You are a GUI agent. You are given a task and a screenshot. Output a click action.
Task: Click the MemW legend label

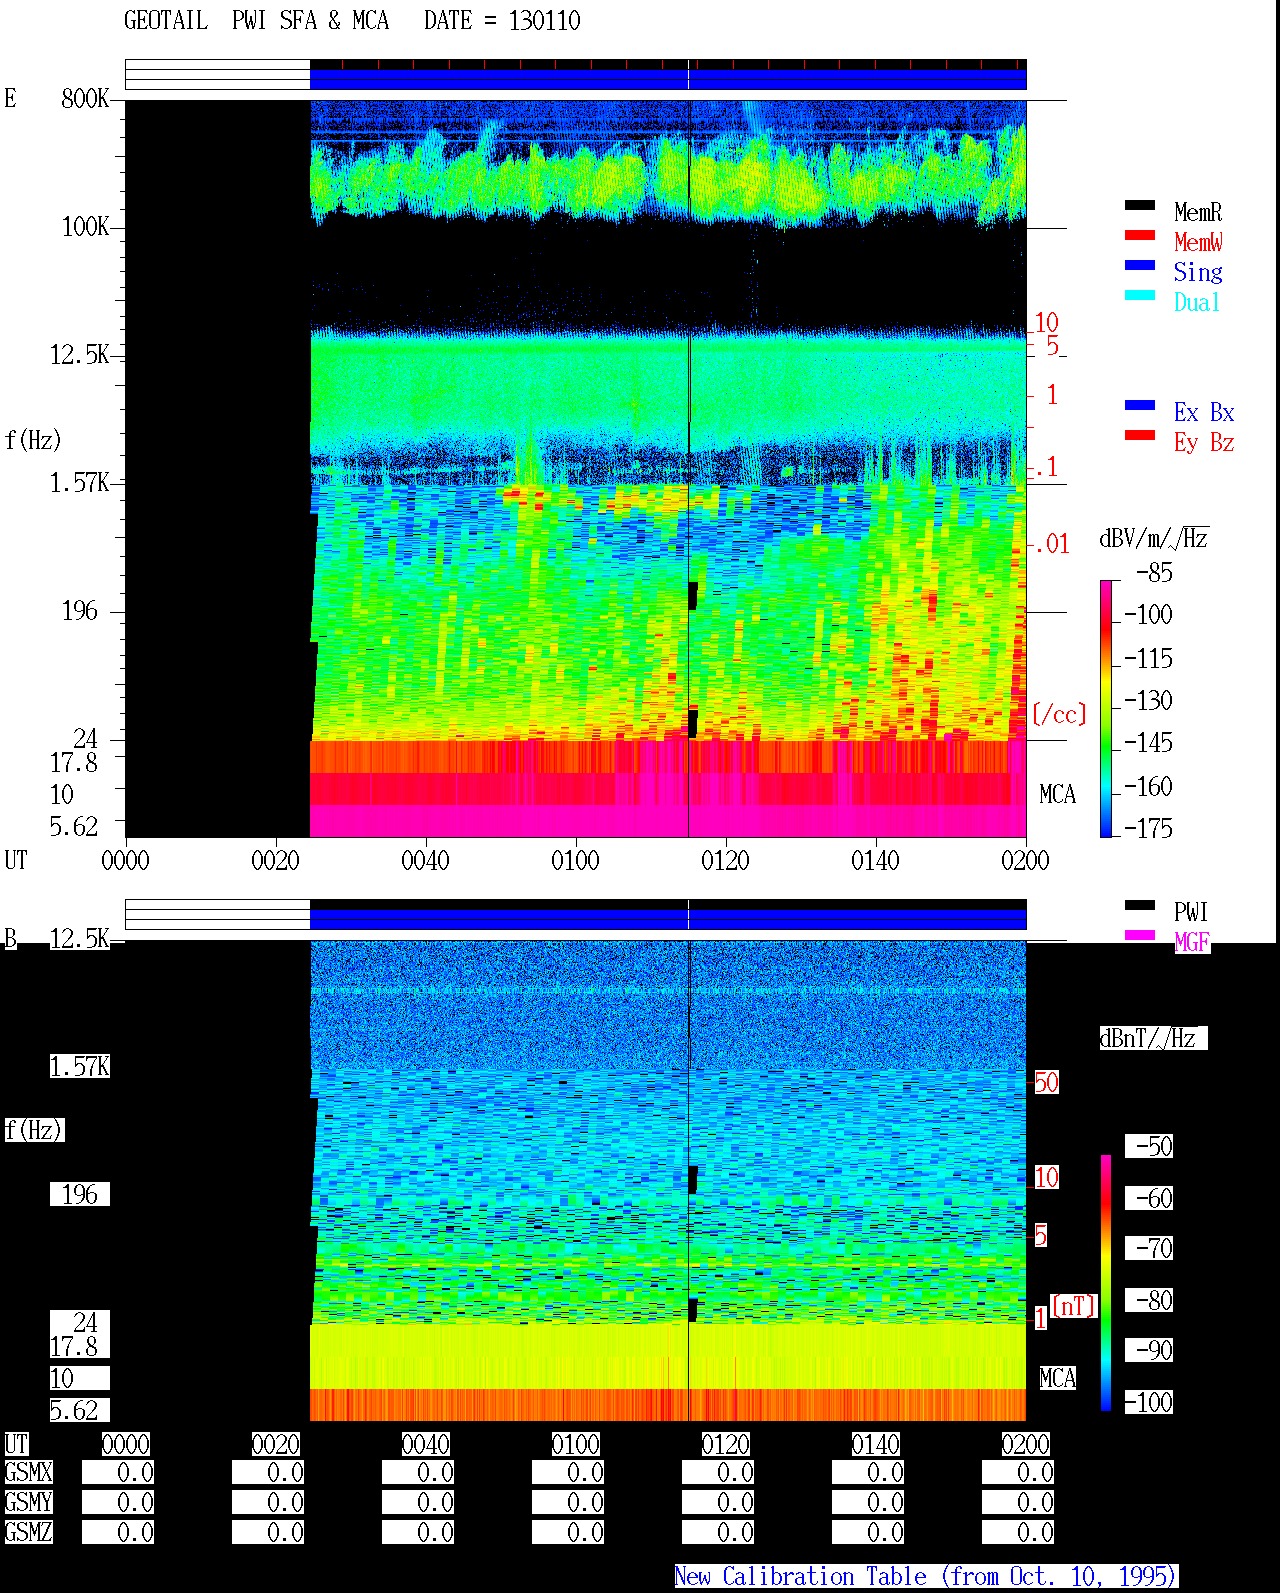(x=1198, y=242)
